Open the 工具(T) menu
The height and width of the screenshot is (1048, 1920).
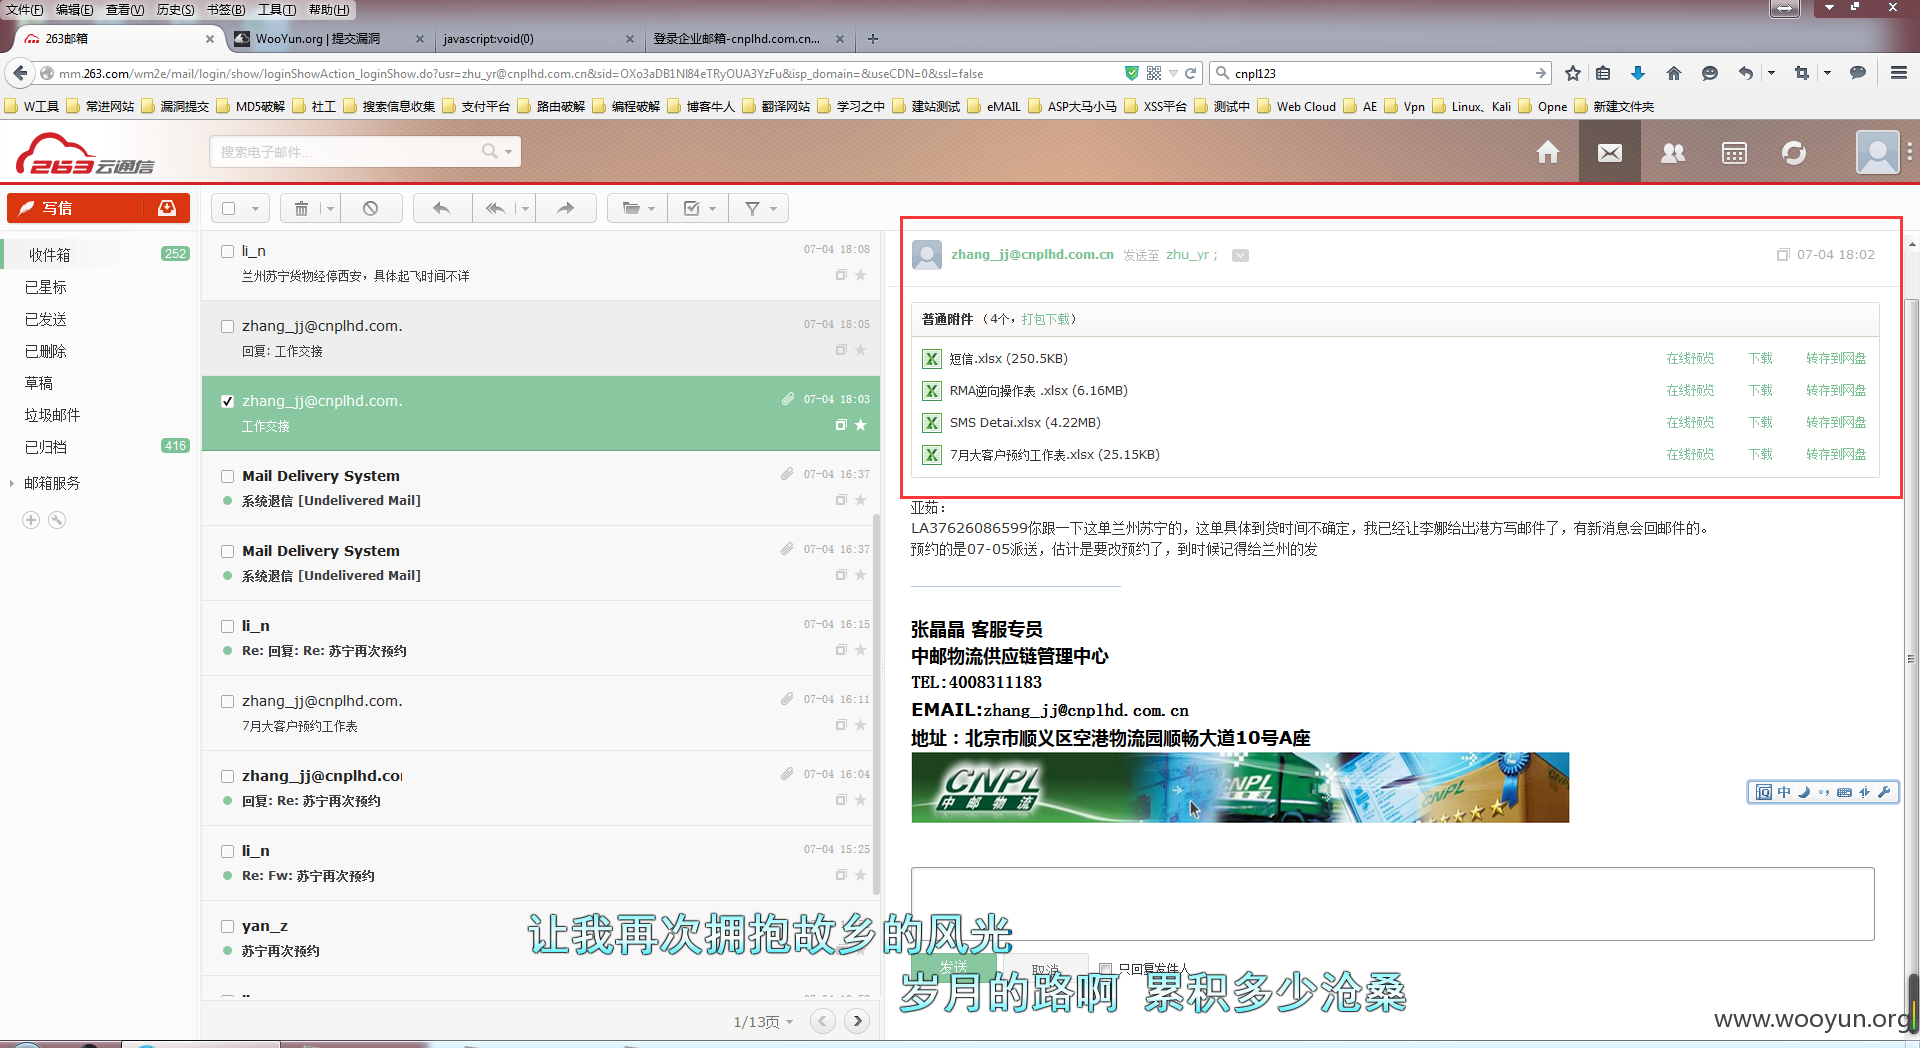tap(277, 9)
